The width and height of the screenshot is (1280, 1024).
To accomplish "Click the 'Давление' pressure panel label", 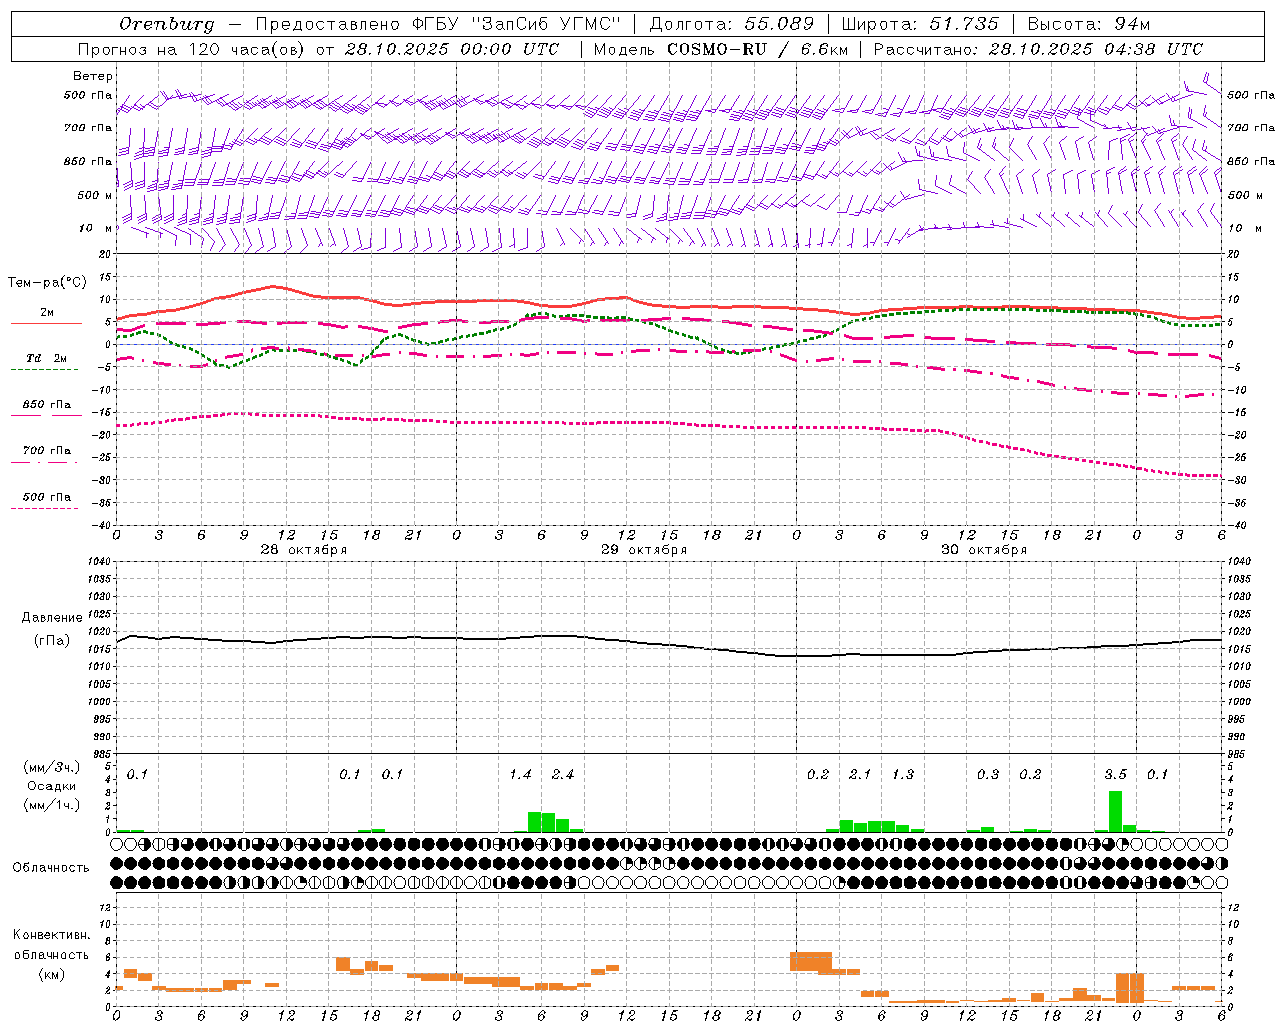I will pyautogui.click(x=52, y=618).
